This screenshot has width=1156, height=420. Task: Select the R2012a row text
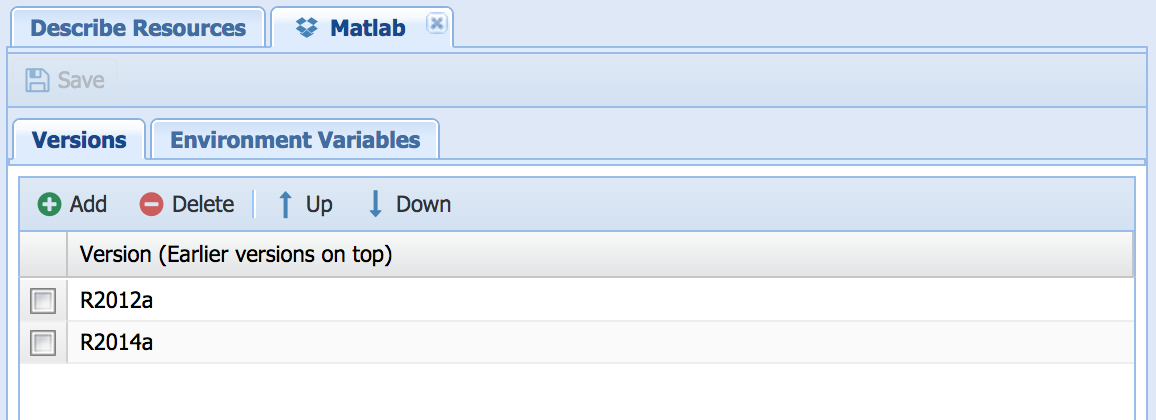pos(115,300)
